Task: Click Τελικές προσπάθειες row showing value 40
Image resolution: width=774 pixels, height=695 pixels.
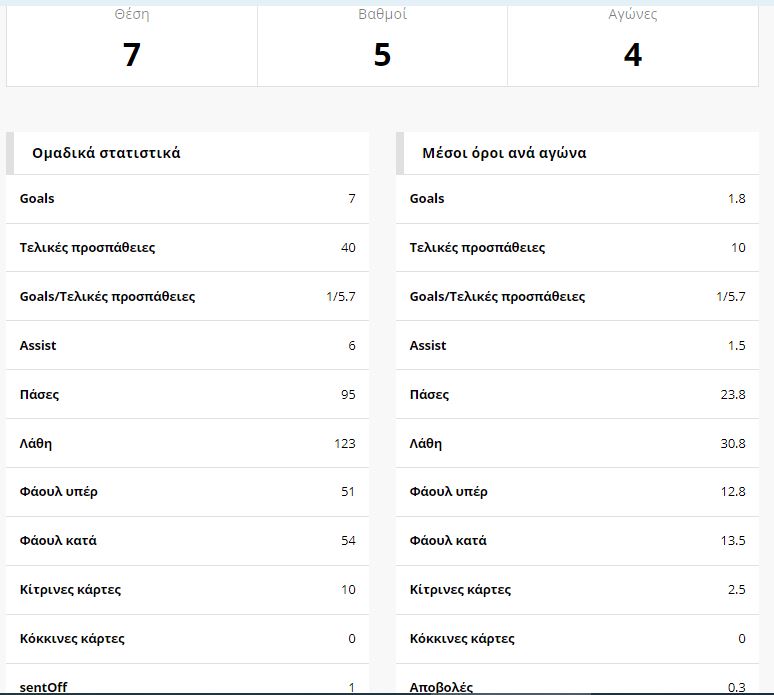Action: (187, 248)
